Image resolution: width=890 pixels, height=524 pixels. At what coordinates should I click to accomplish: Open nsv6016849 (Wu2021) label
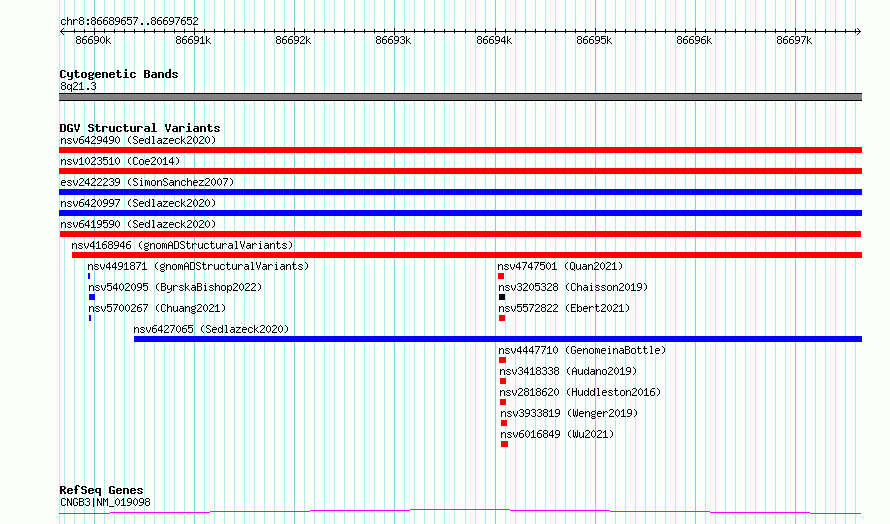point(557,434)
